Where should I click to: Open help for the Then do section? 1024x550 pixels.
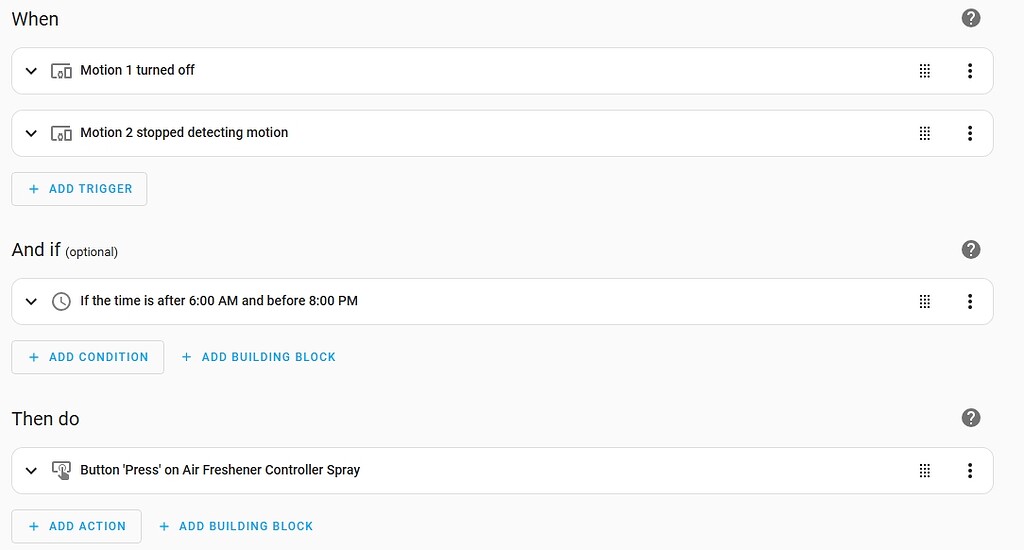click(970, 418)
